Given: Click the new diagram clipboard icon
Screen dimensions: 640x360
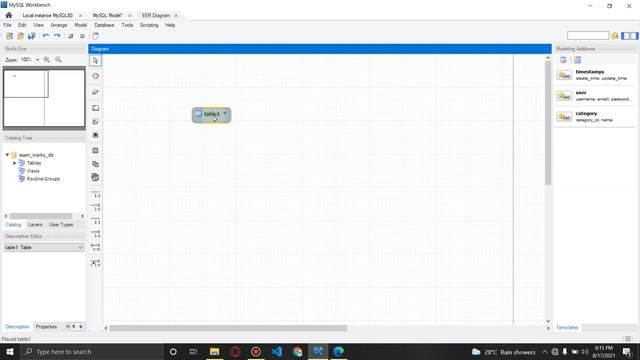Looking at the screenshot, I should tap(95, 36).
